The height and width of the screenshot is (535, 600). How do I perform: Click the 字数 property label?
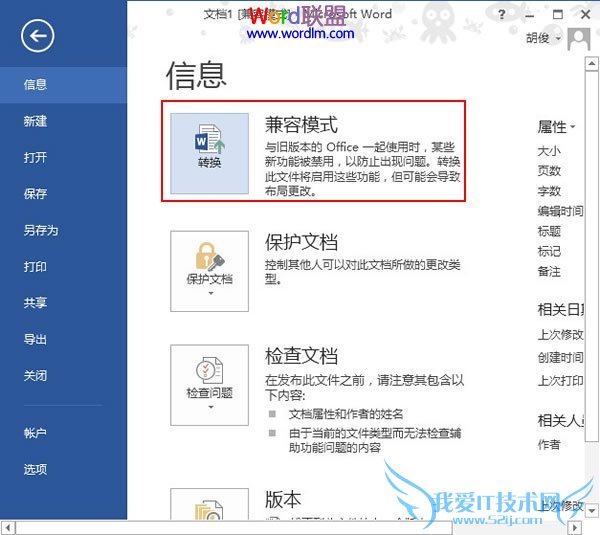coord(549,191)
